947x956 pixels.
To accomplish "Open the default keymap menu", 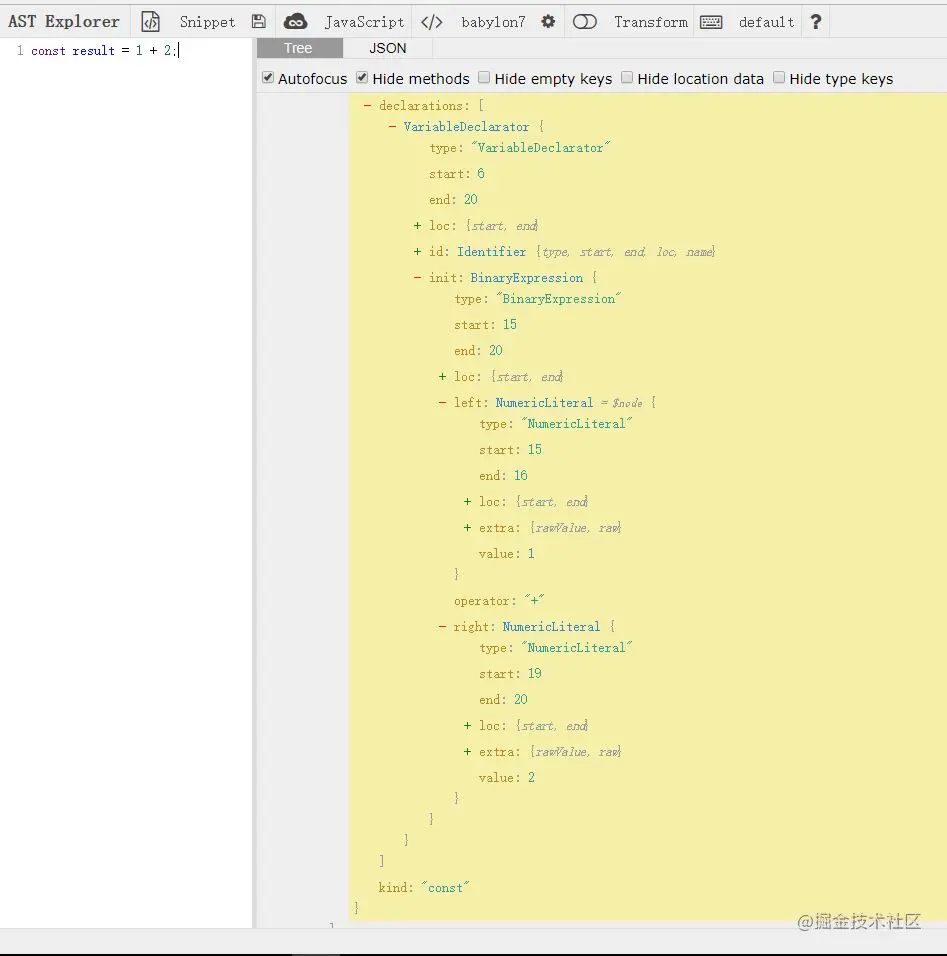I will 766,22.
